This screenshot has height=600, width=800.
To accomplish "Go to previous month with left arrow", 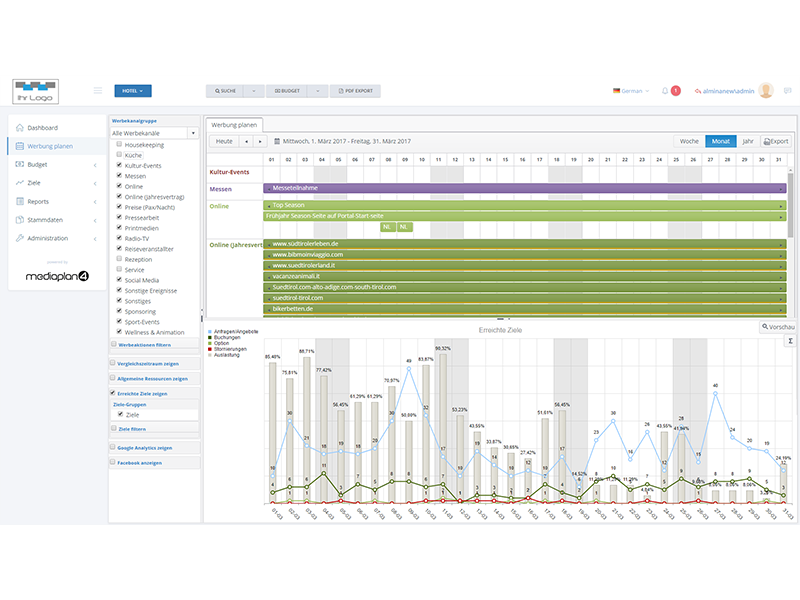I will tap(246, 142).
